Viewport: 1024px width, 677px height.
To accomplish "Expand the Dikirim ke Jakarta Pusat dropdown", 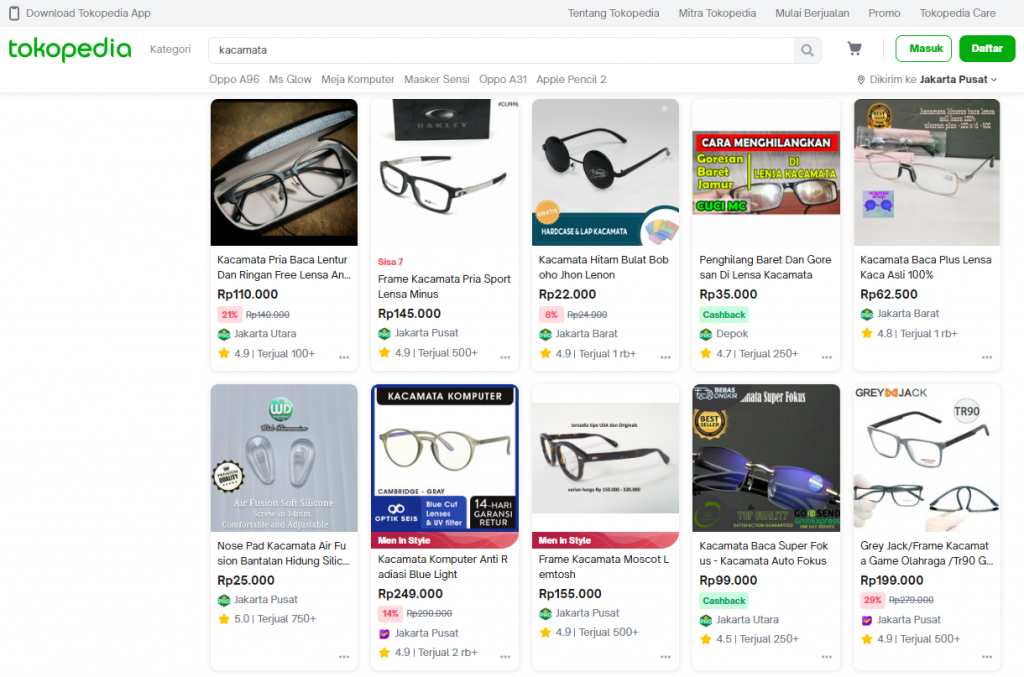I will click(993, 80).
